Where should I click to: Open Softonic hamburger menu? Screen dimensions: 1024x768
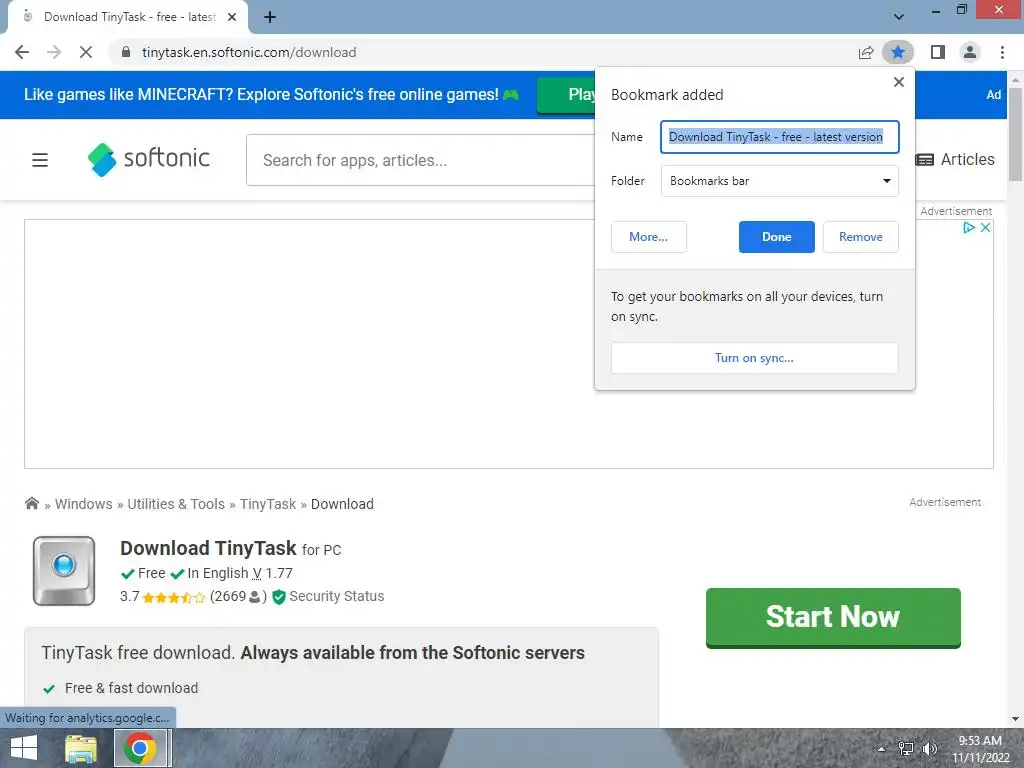pos(40,160)
